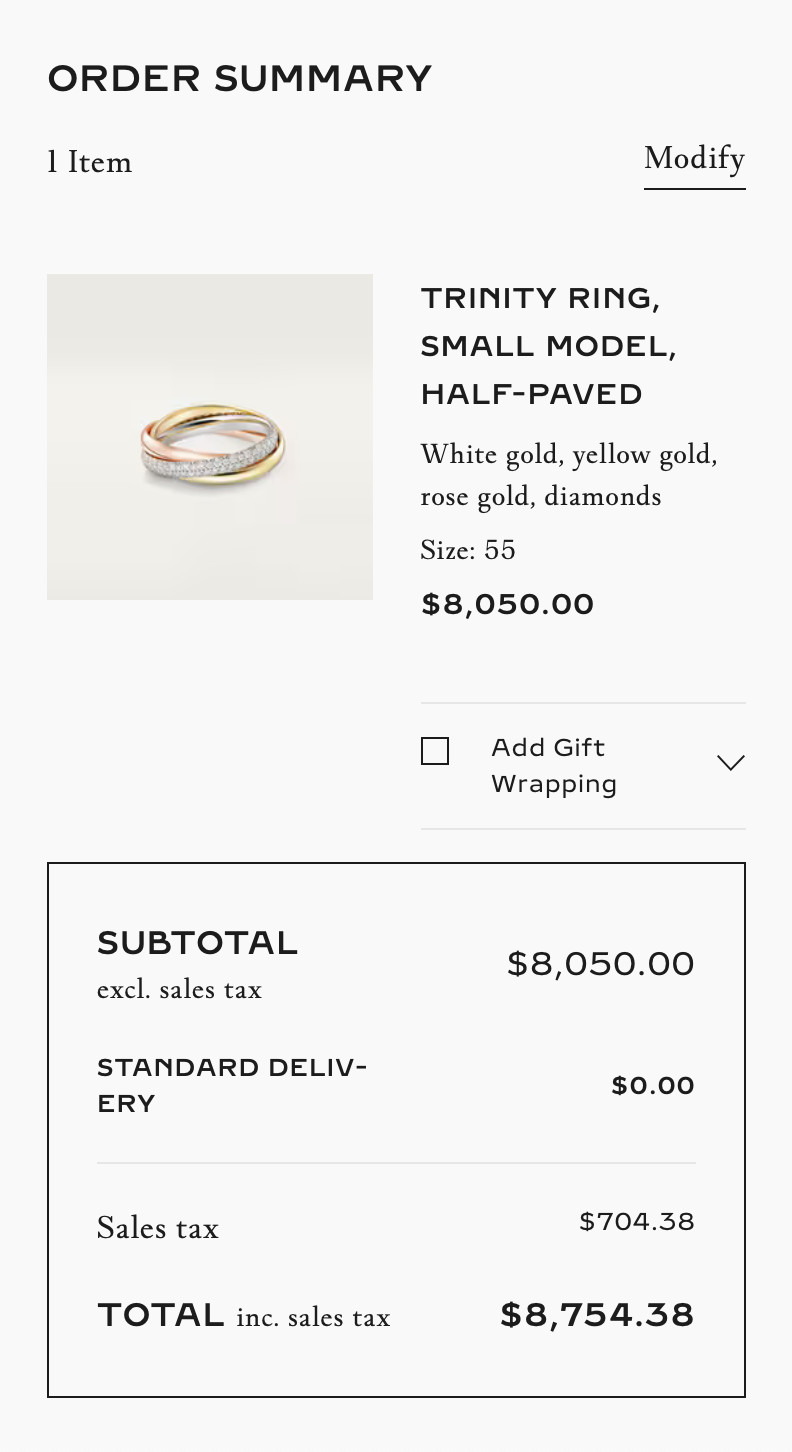Click the $0.00 delivery cost
Image resolution: width=792 pixels, height=1452 pixels.
pyautogui.click(x=652, y=1086)
